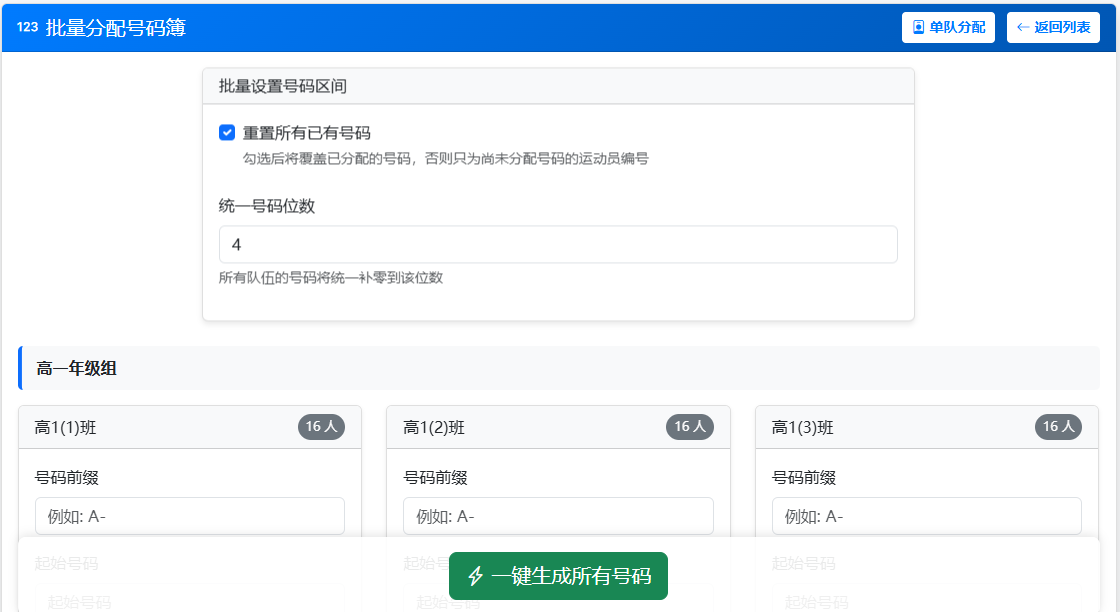This screenshot has height=612, width=1120.
Task: Click the 号码前缀 field under 高1(2)班
Action: coord(558,516)
